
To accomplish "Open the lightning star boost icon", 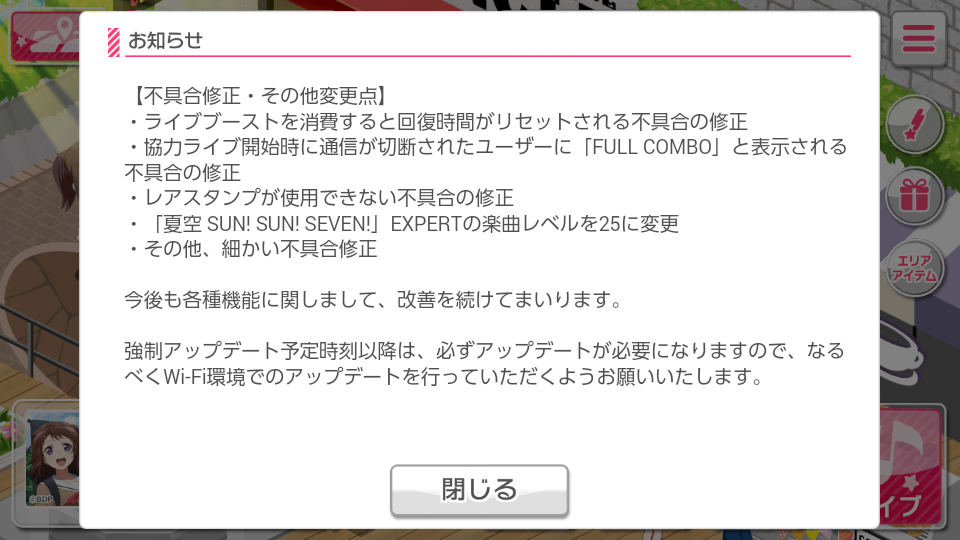I will [914, 124].
